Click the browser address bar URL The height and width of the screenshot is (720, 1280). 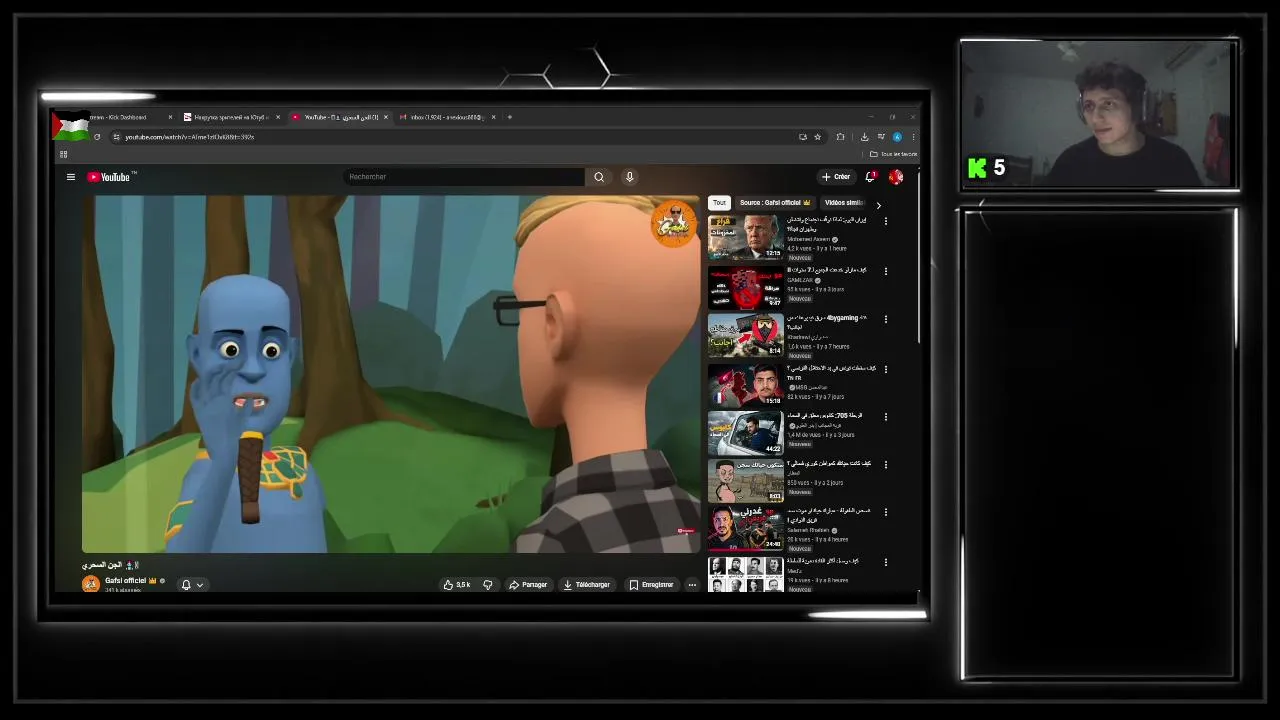pos(190,137)
